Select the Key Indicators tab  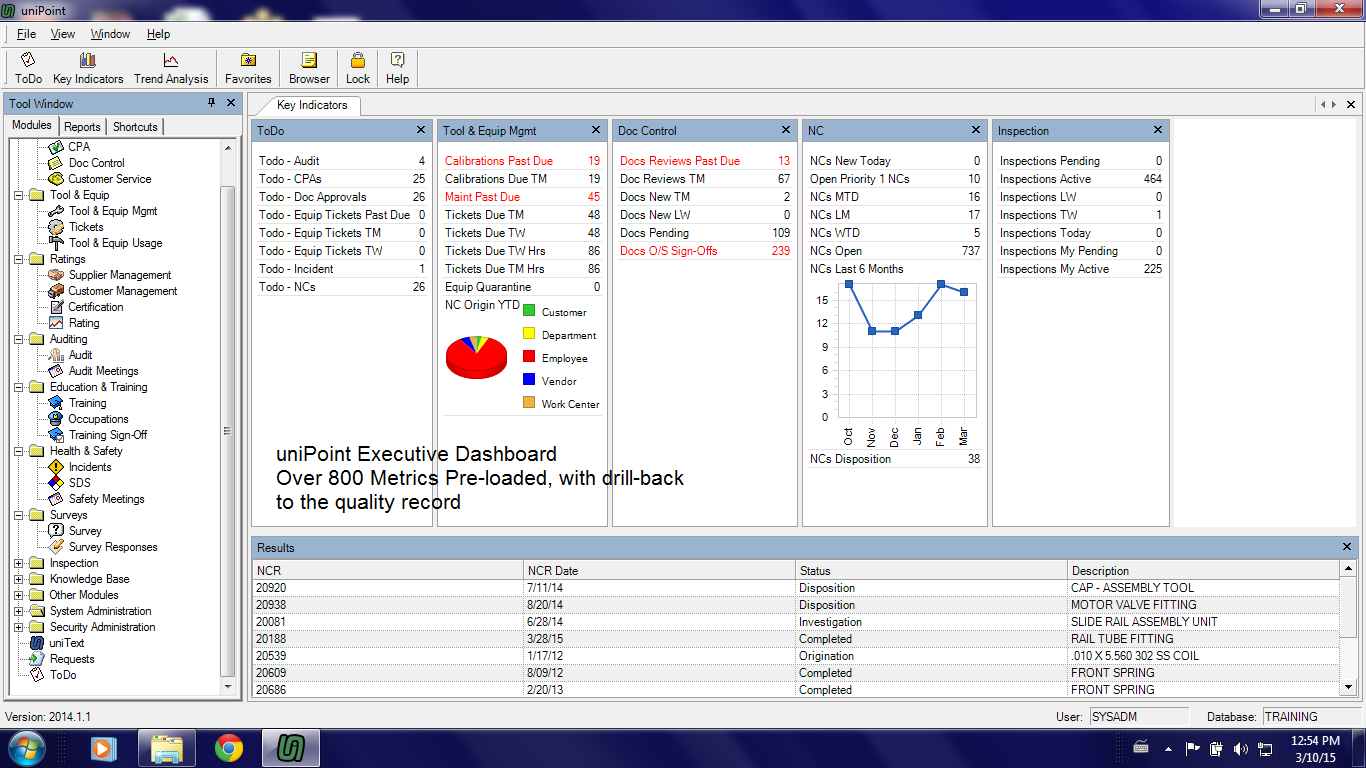[x=312, y=105]
